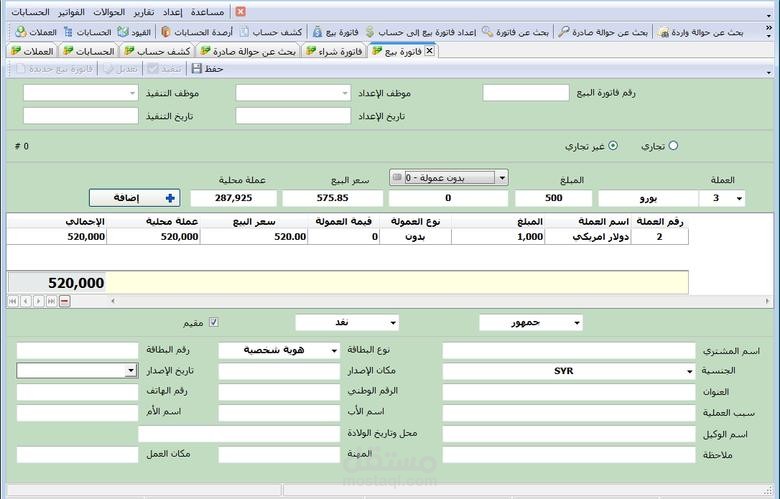Screen dimensions: 780x499
Task: Open the الحسابات menu
Action: 31,12
